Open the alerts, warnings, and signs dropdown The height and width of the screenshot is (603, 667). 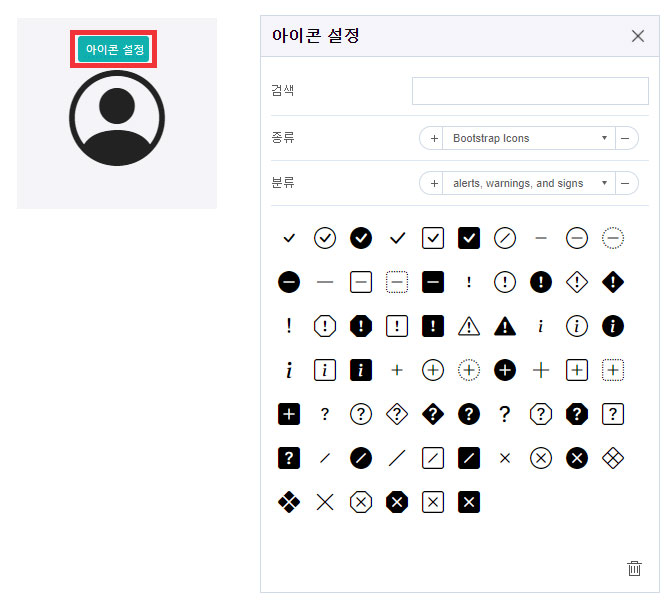528,183
